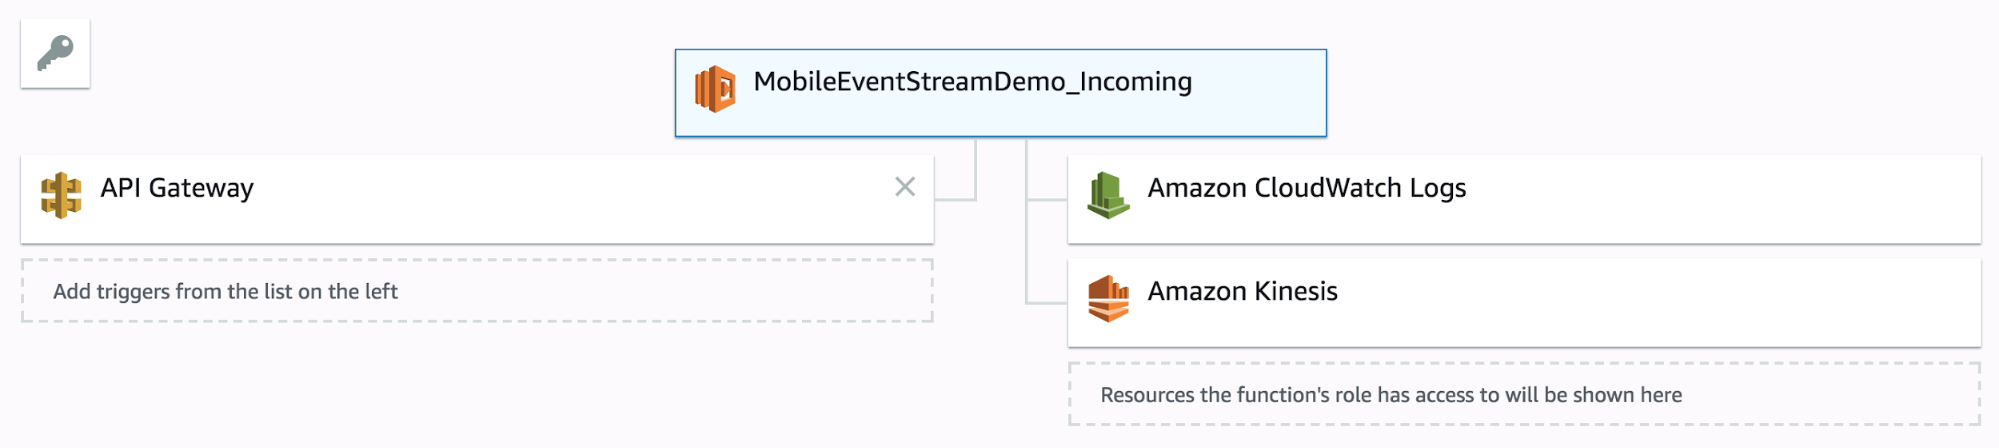Click the green CloudWatch Logs icon

tap(1108, 194)
